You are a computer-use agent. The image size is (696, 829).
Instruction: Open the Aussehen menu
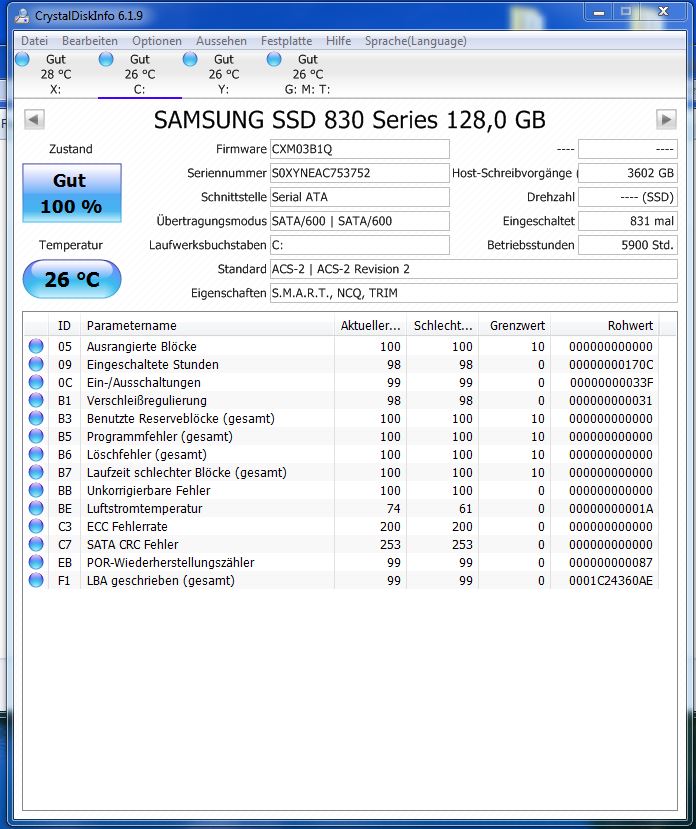click(221, 41)
